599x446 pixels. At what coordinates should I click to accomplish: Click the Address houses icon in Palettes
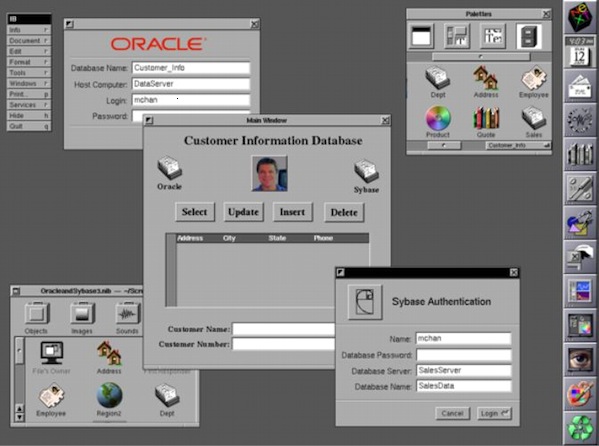pos(486,78)
